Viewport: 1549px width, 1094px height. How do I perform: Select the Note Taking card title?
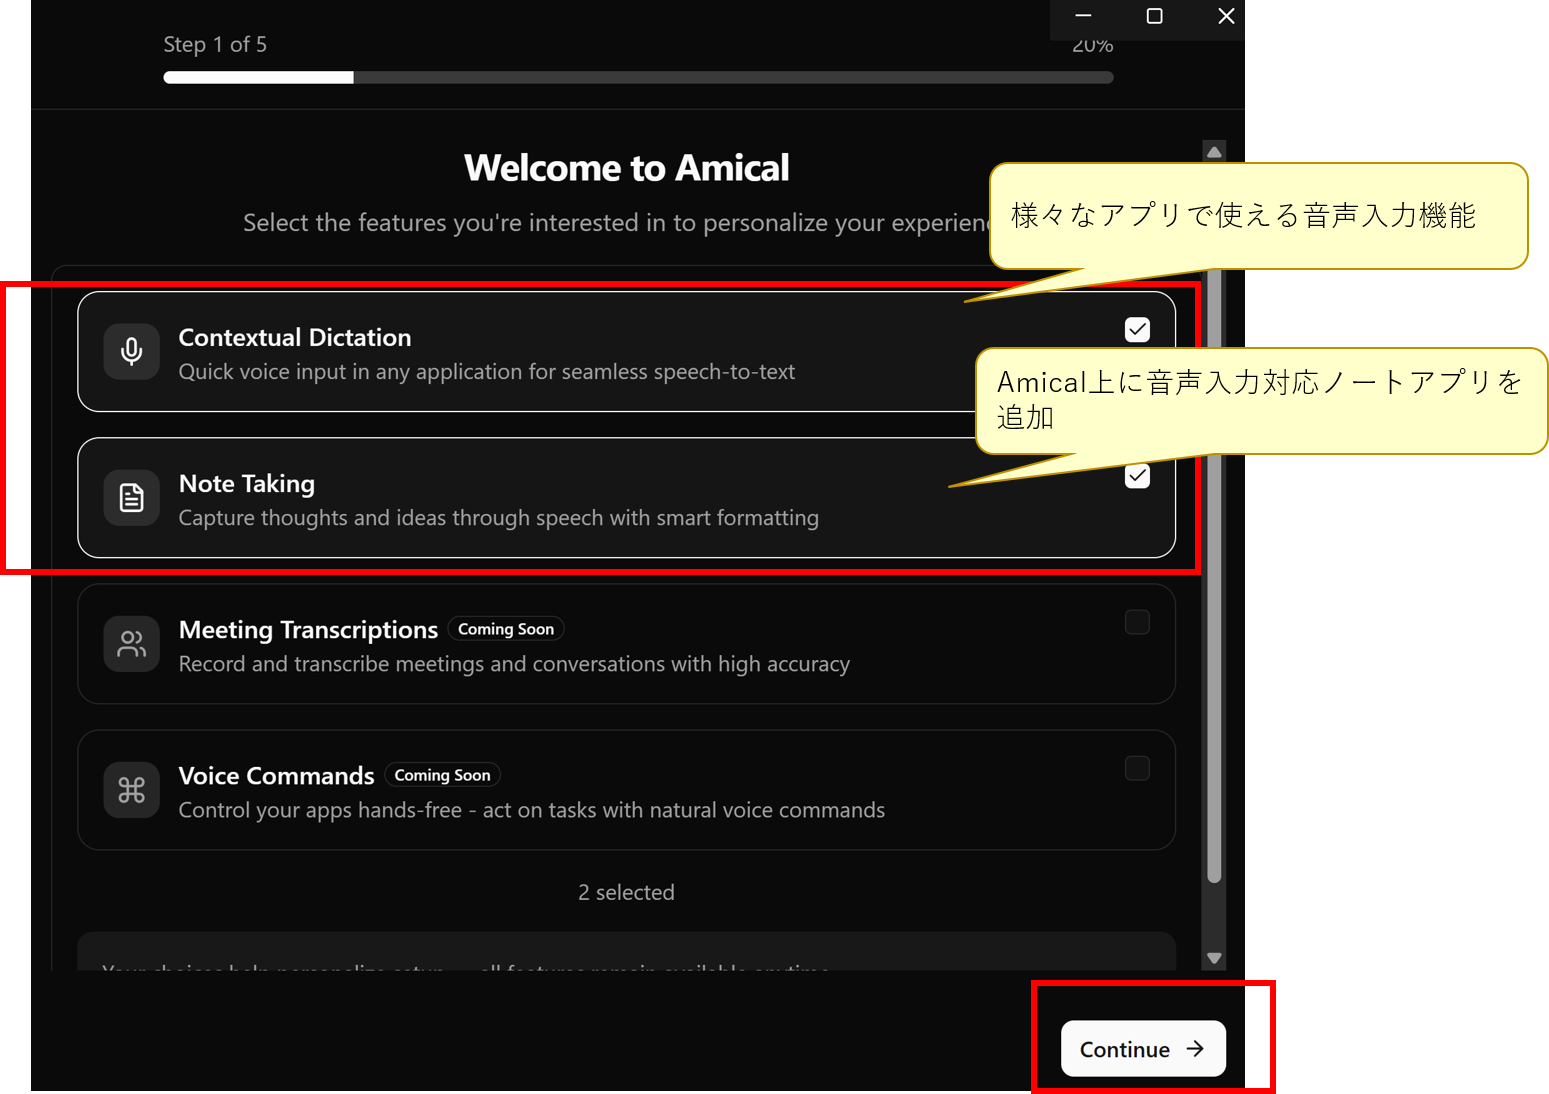coord(247,484)
